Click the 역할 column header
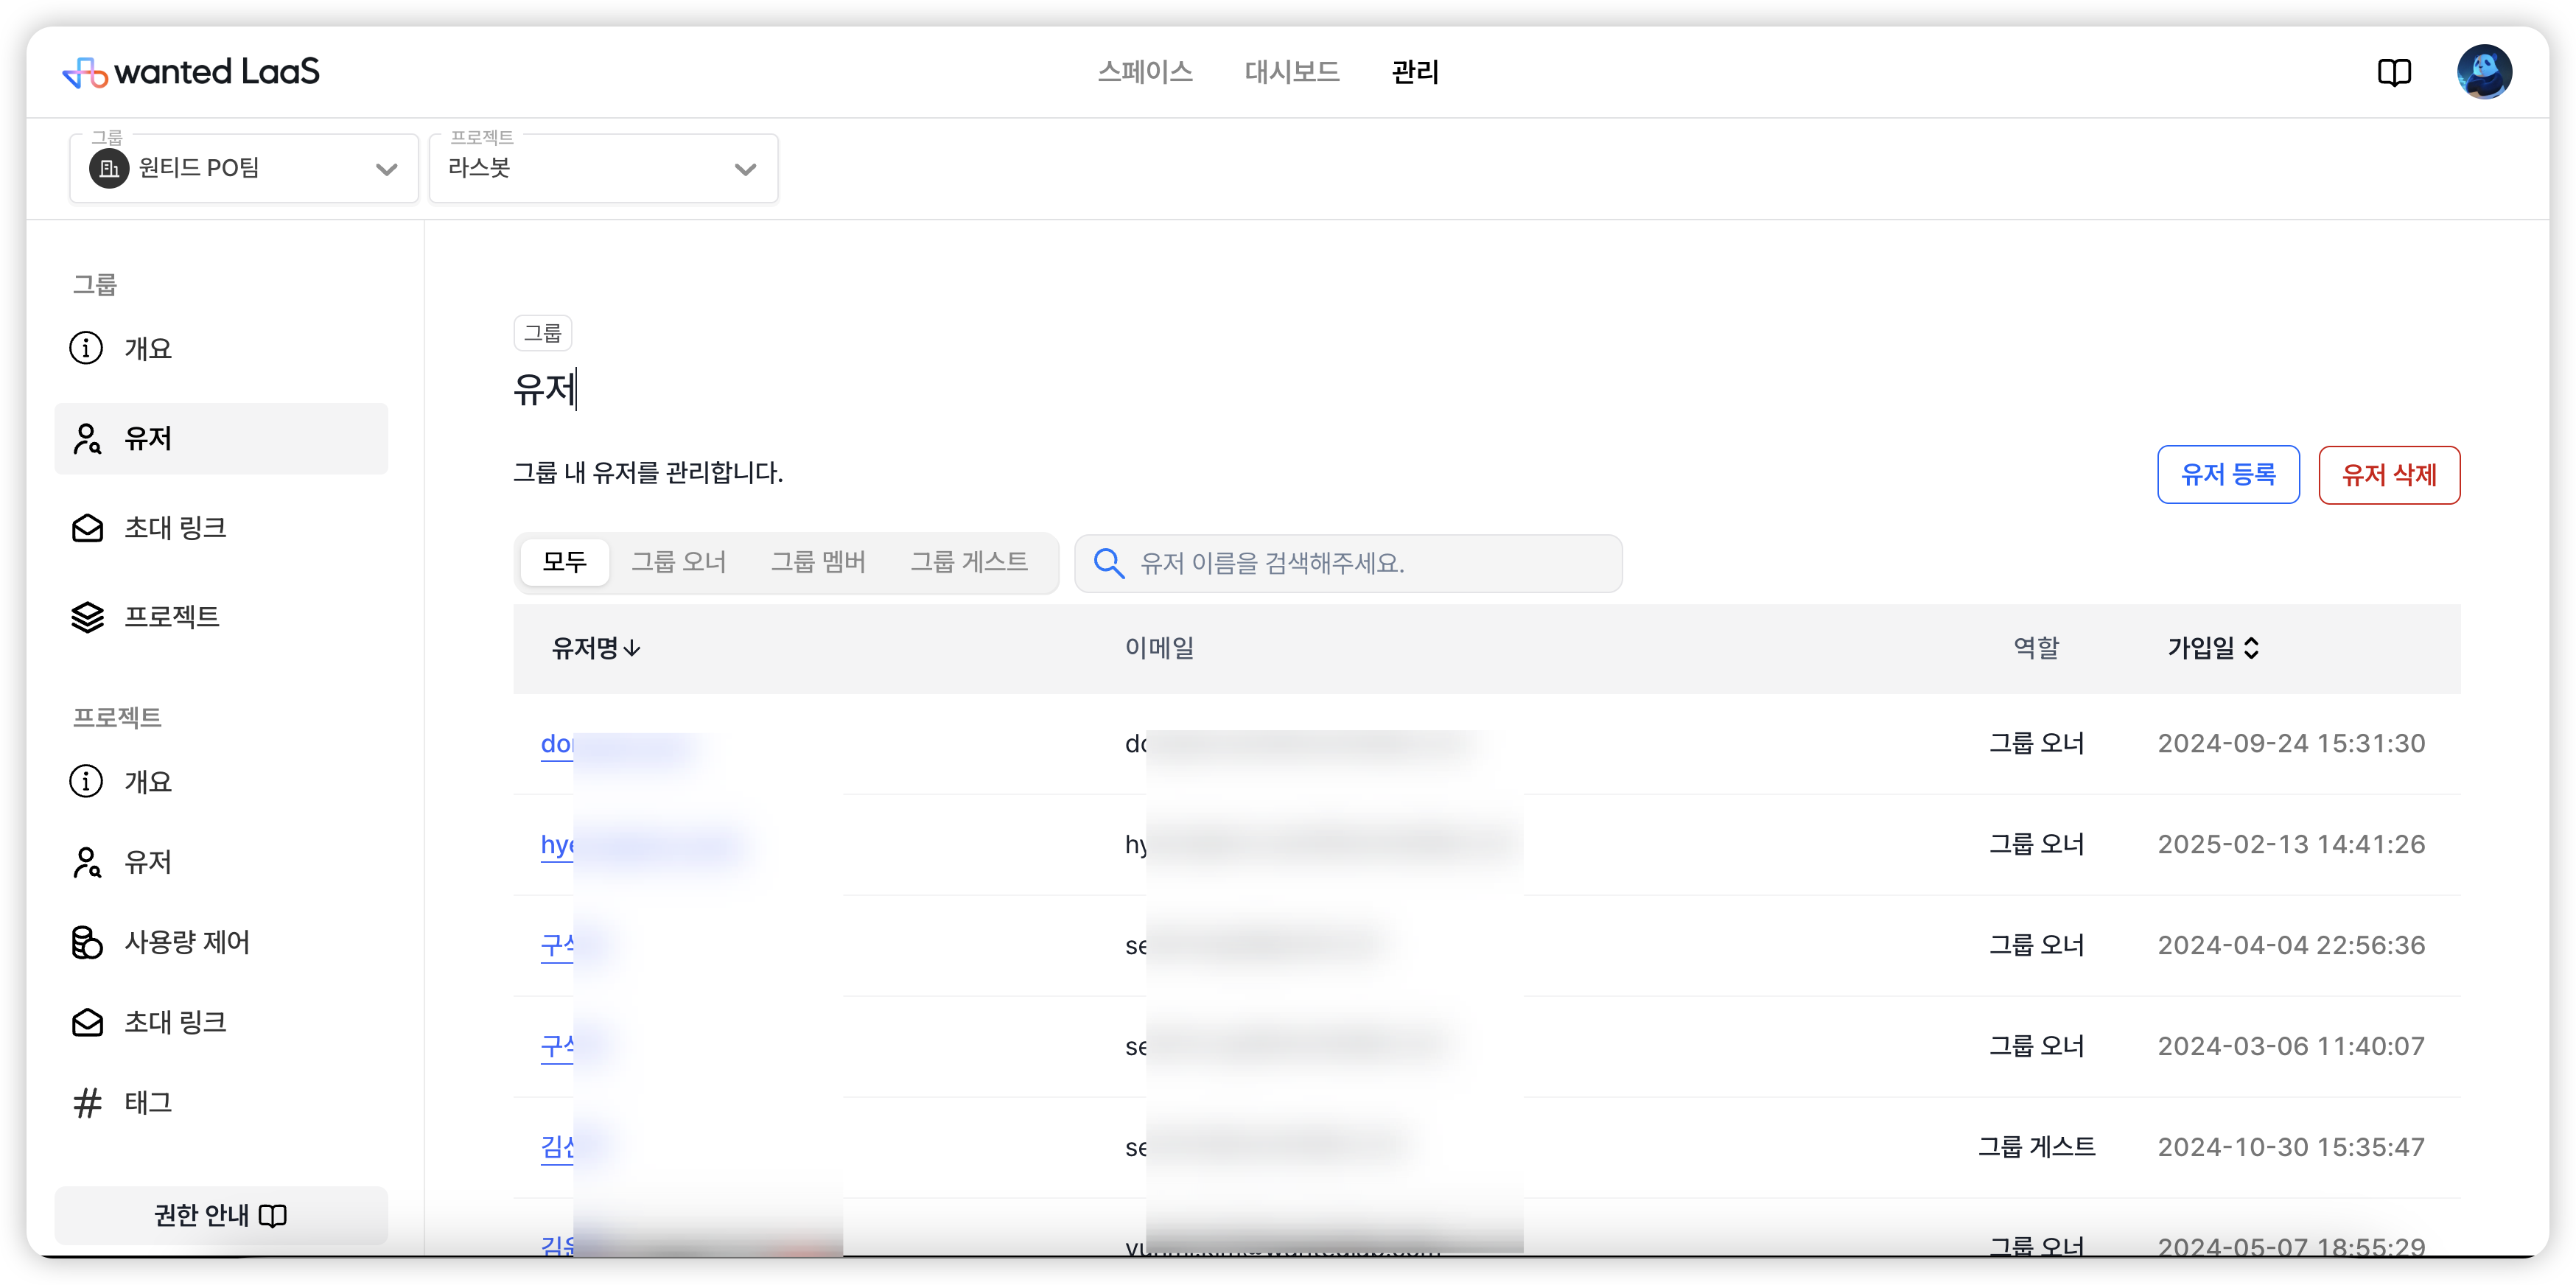Image resolution: width=2576 pixels, height=1285 pixels. (x=2036, y=648)
